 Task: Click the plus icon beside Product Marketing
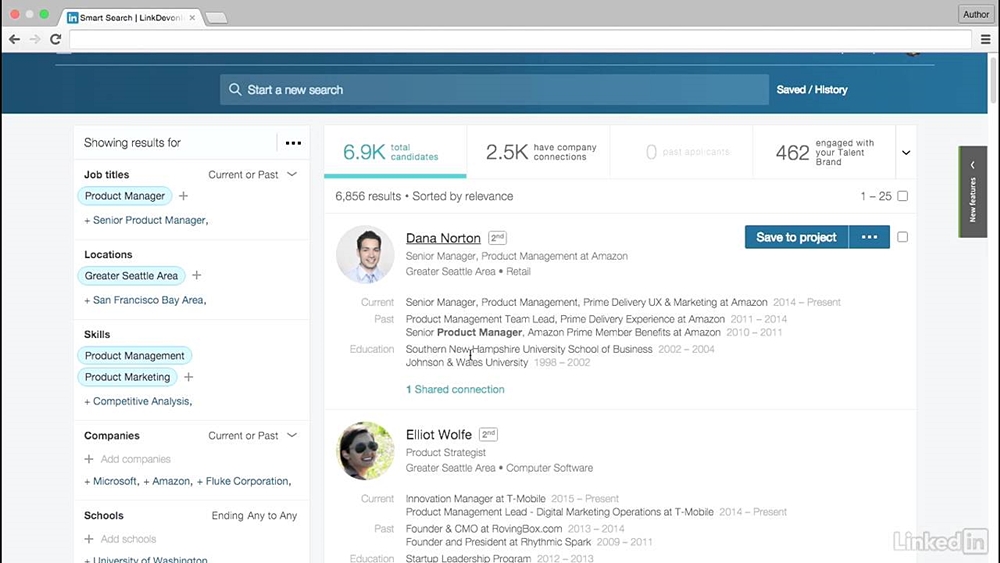[x=189, y=377]
